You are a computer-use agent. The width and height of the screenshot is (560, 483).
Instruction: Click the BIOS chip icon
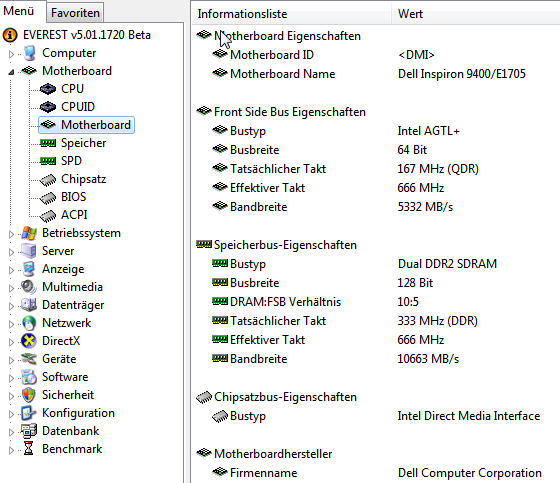(48, 198)
